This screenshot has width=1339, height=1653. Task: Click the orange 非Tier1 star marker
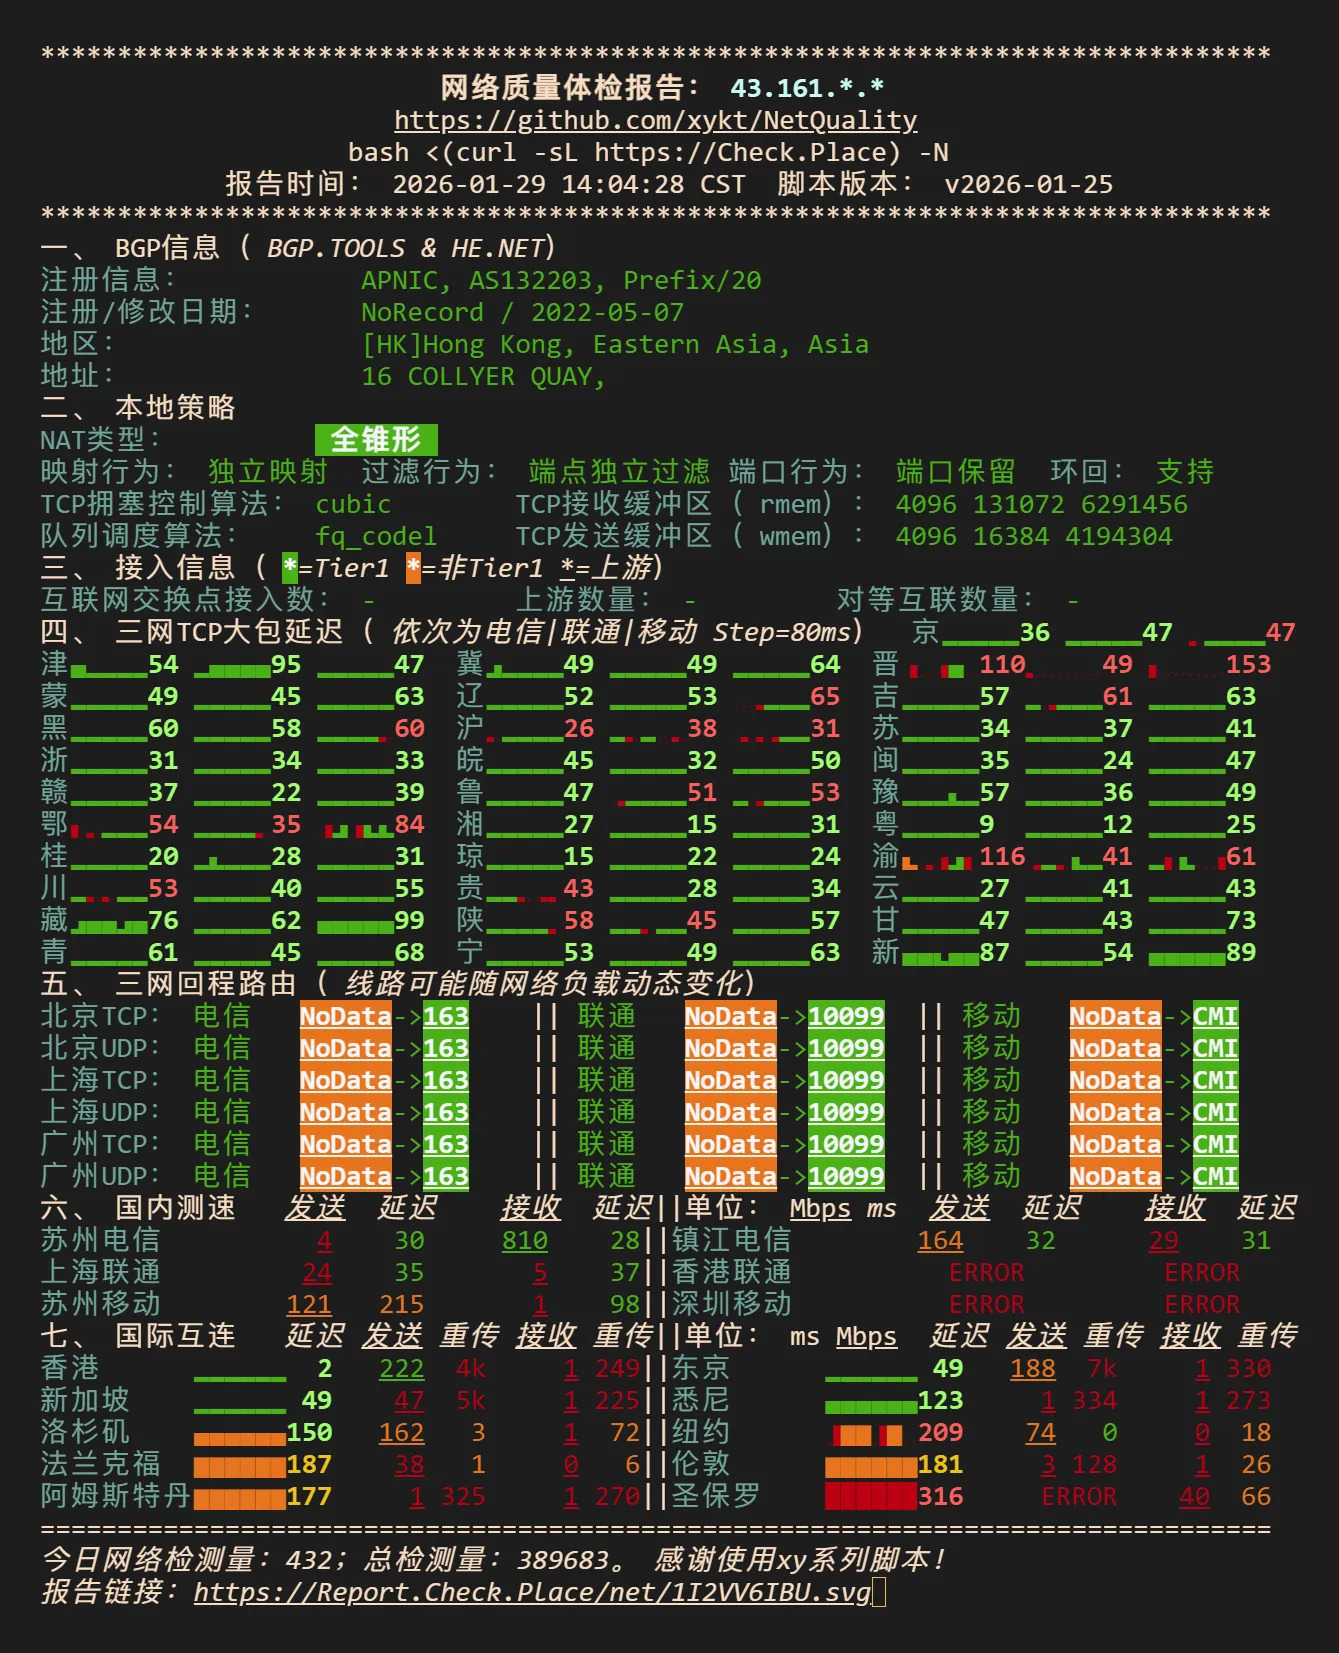click(413, 568)
